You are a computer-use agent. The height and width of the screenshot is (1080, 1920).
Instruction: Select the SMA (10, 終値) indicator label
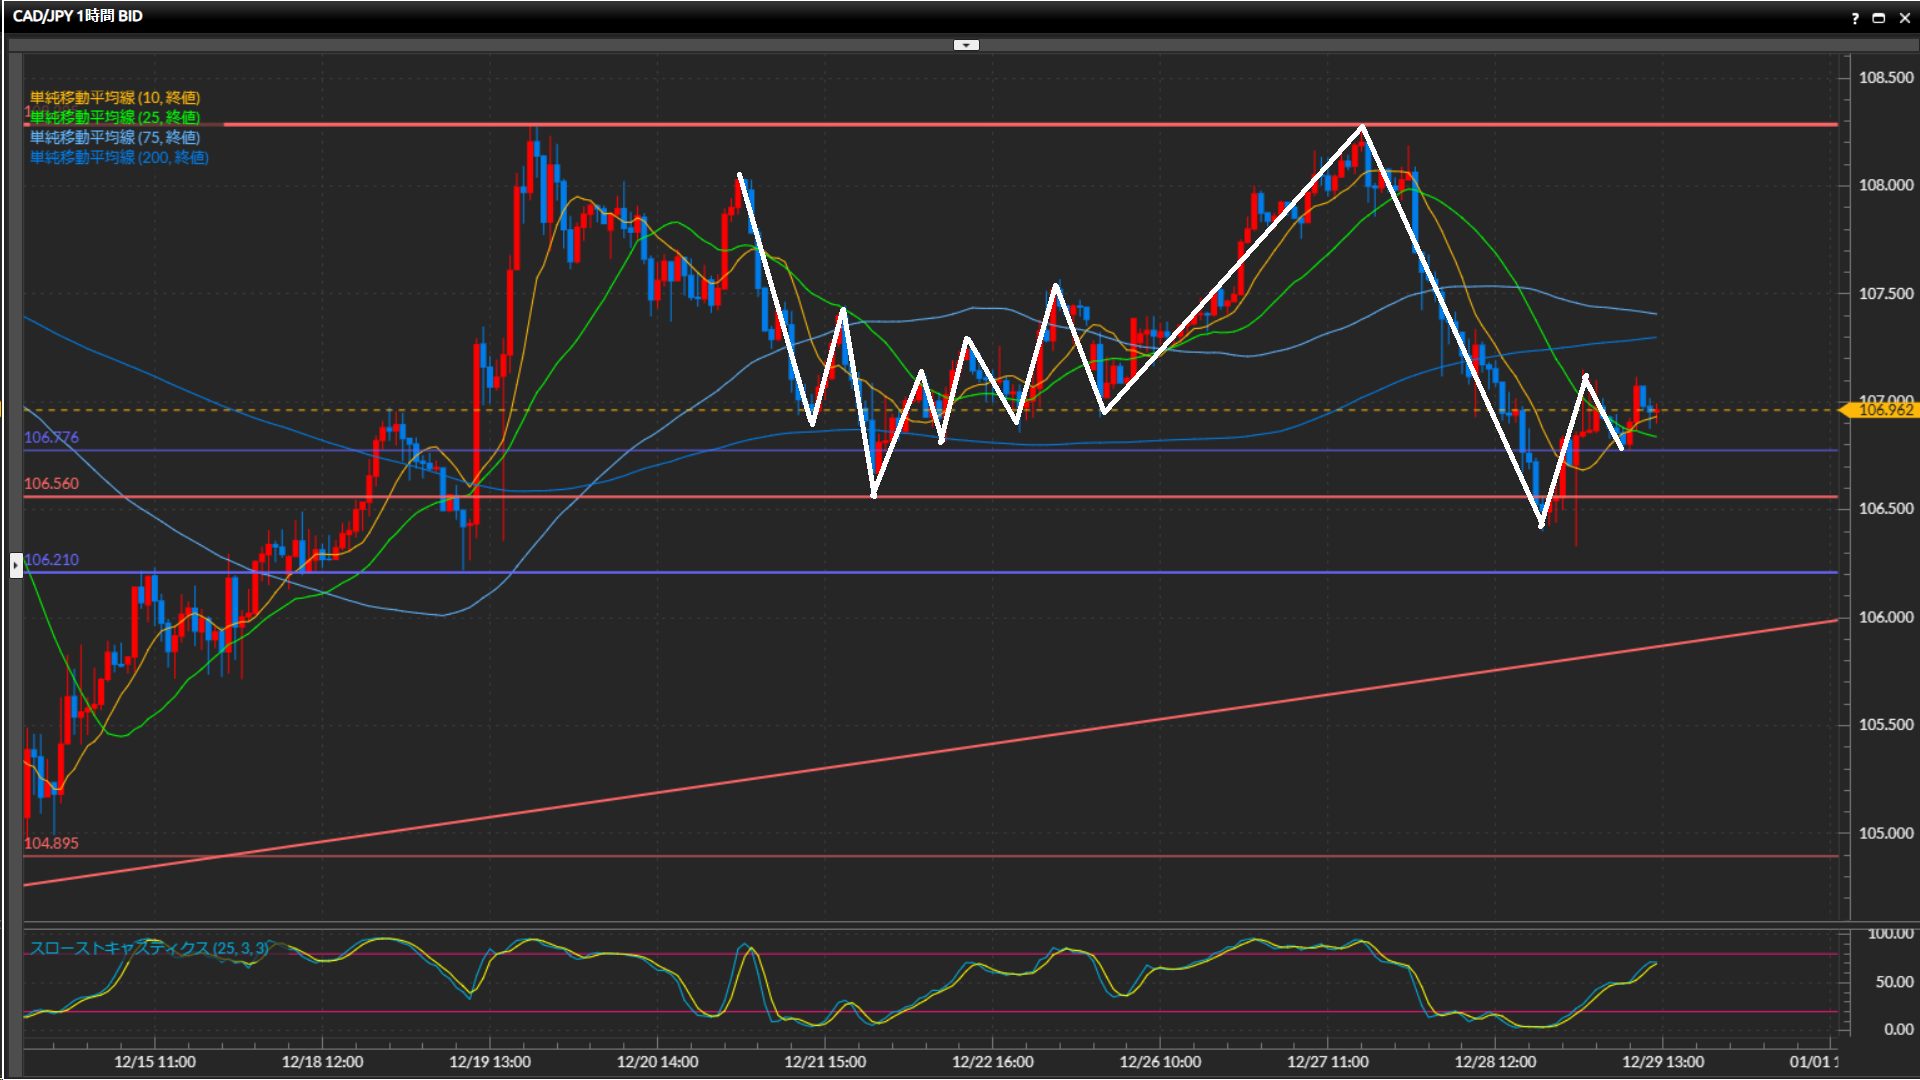115,97
